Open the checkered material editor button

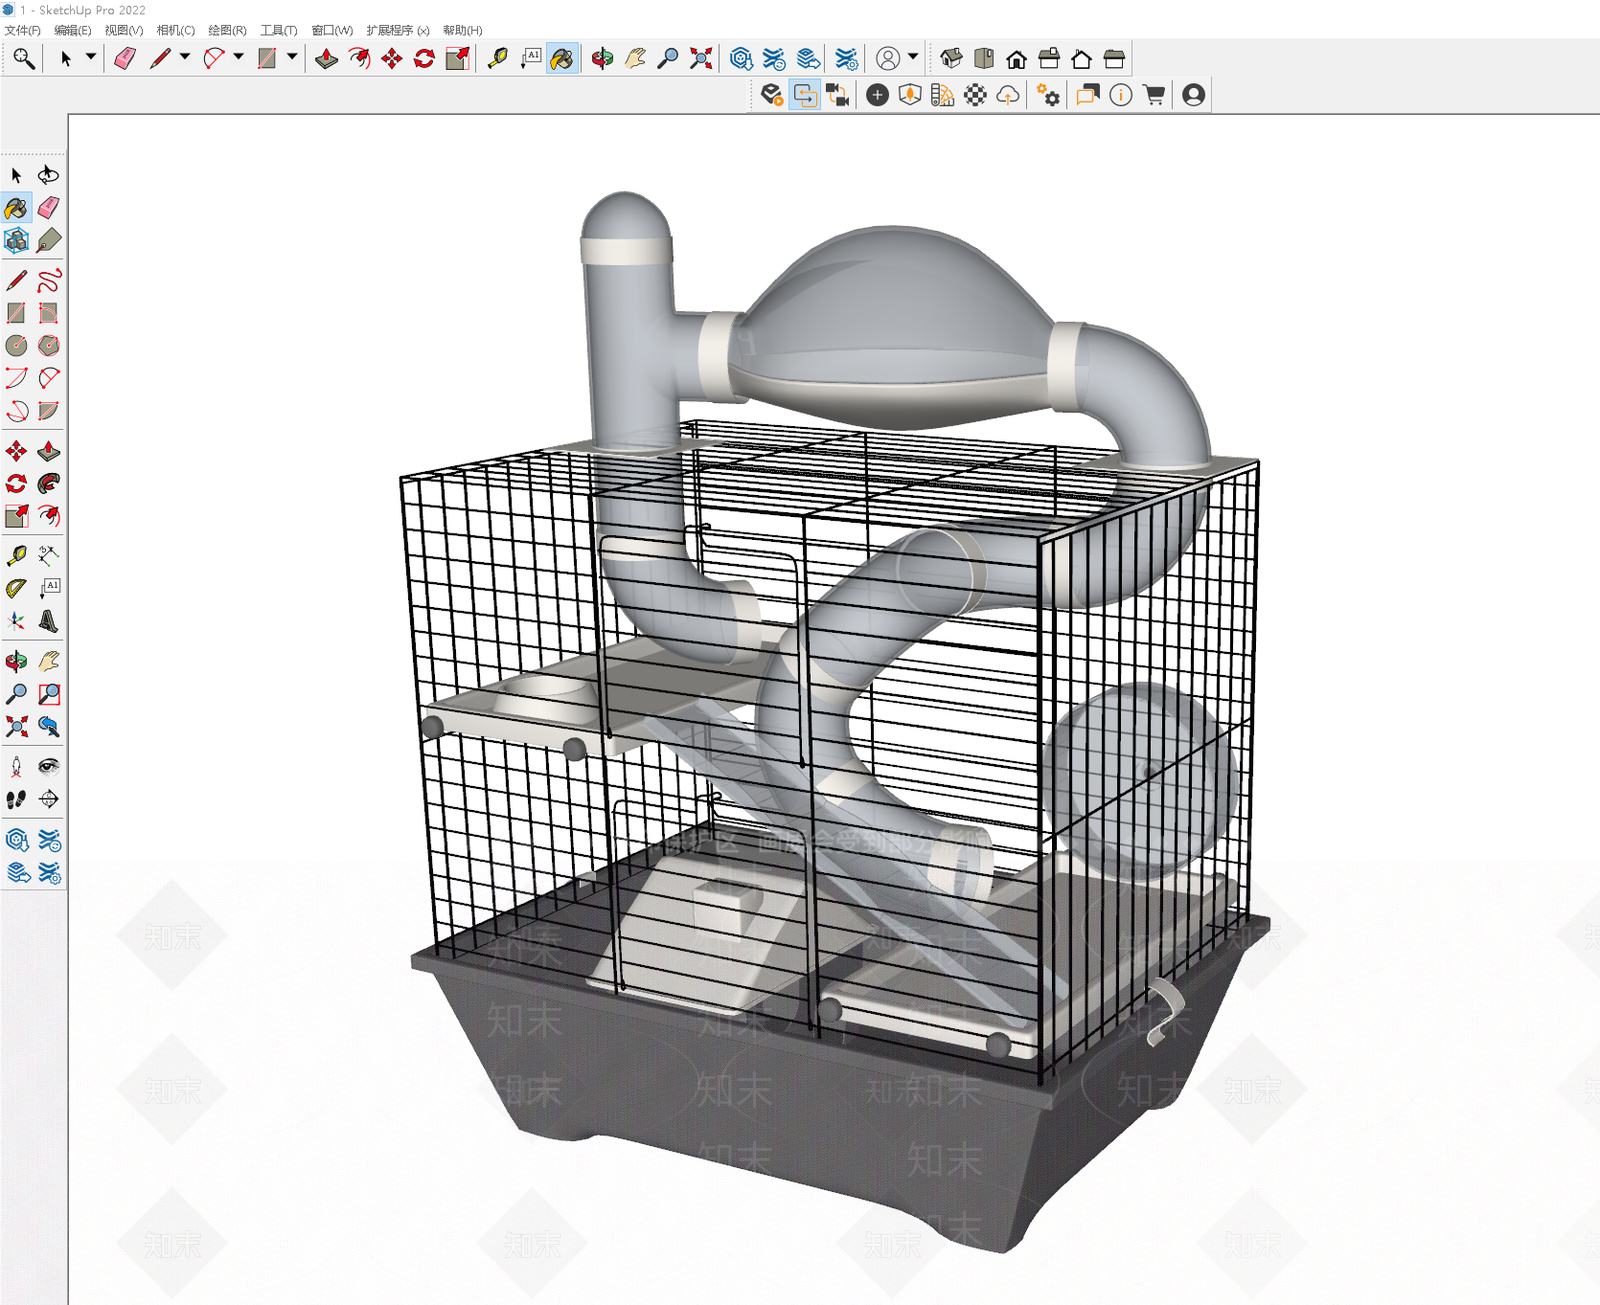pyautogui.click(x=975, y=95)
